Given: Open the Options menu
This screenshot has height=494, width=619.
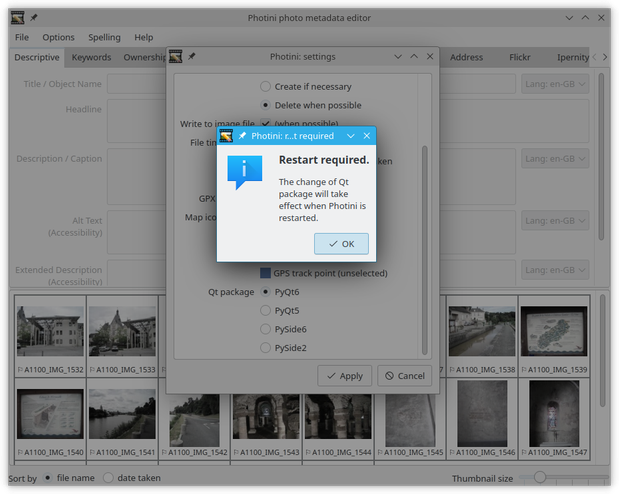Looking at the screenshot, I should point(58,37).
